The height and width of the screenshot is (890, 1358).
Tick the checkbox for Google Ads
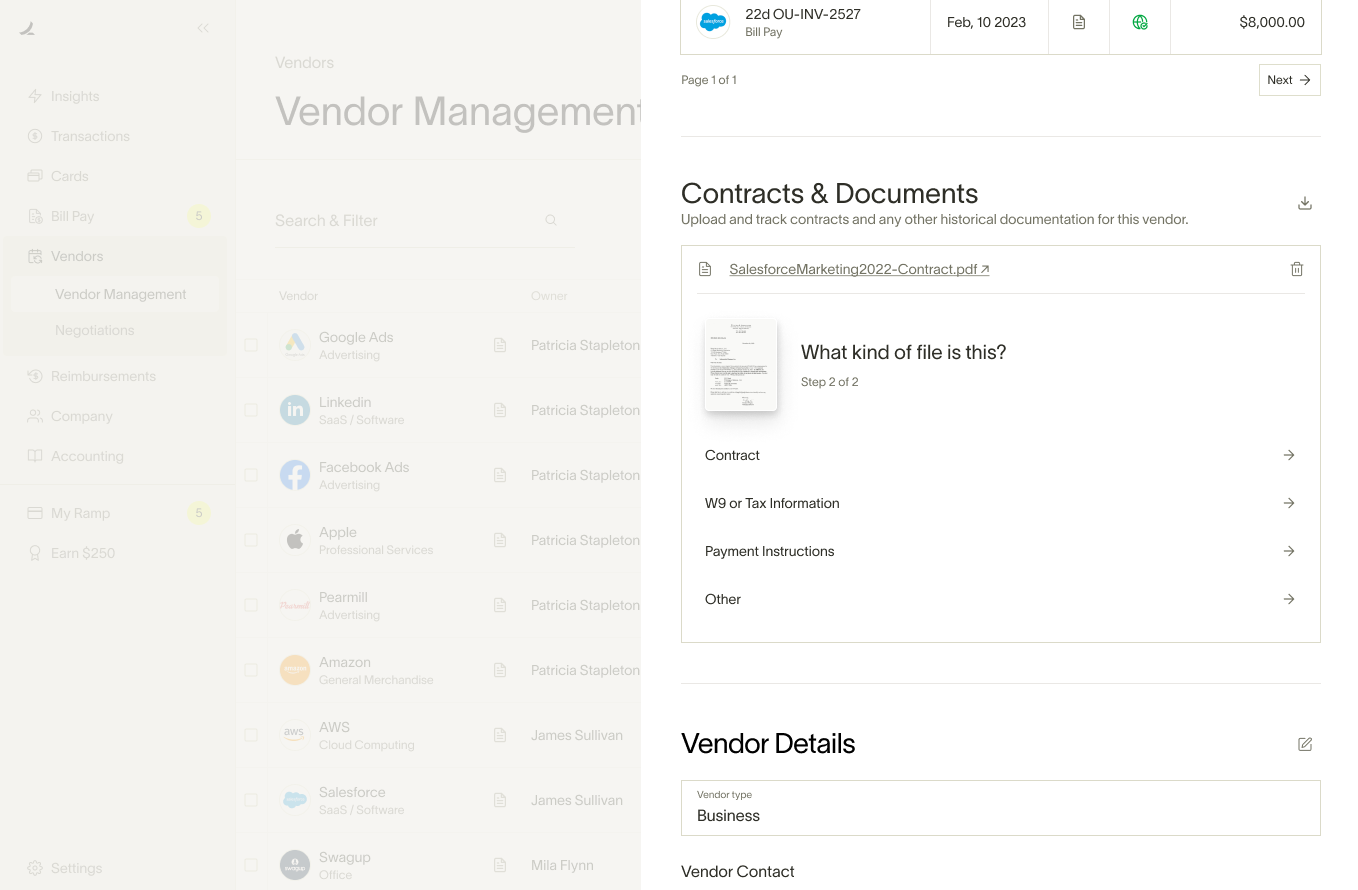point(251,345)
